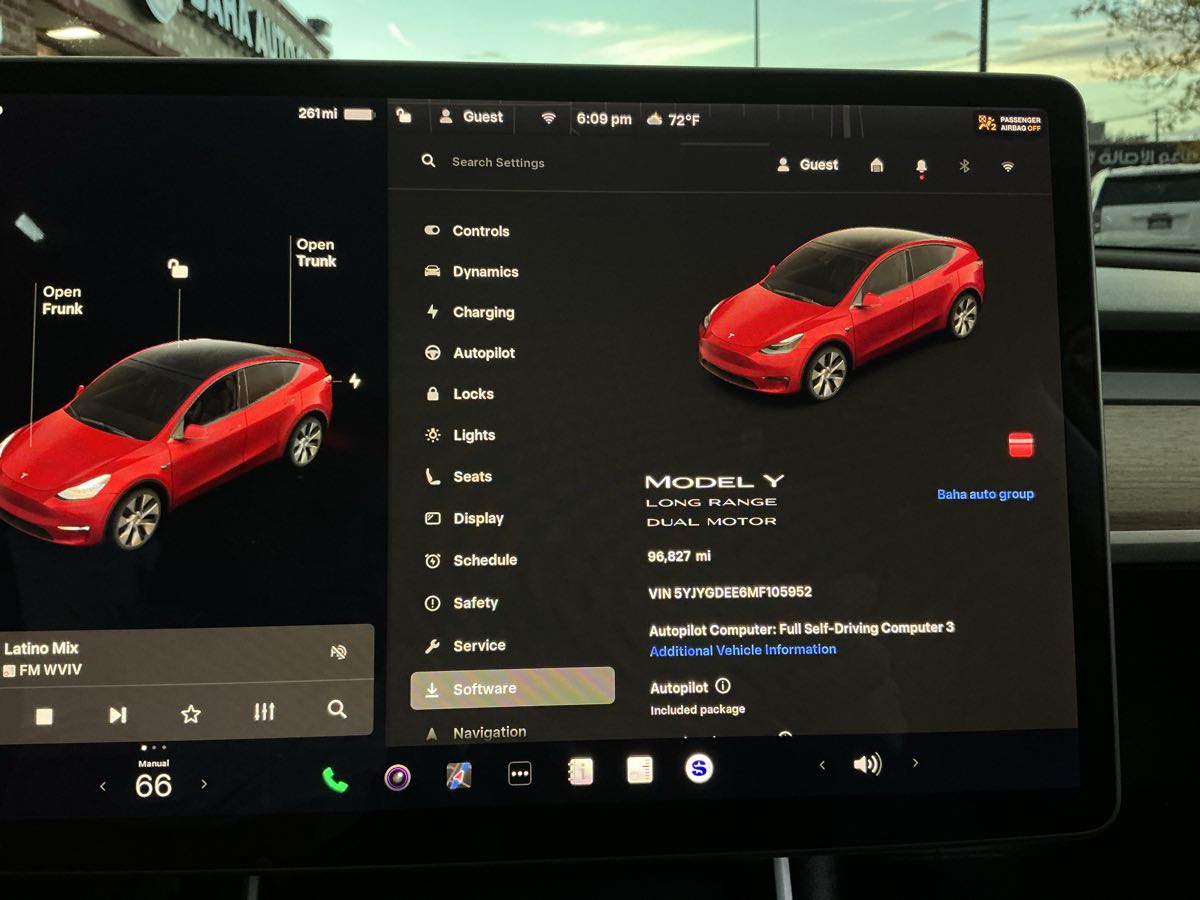Open the Charging settings menu
Viewport: 1200px width, 900px height.
[x=483, y=312]
